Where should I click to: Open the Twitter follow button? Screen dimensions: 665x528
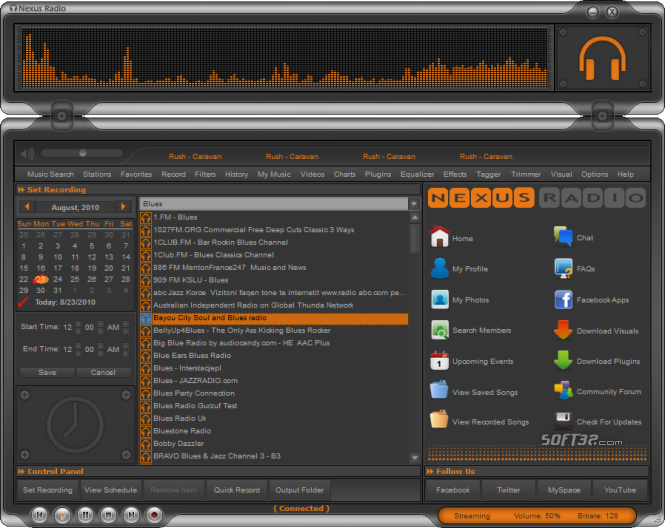(x=508, y=490)
